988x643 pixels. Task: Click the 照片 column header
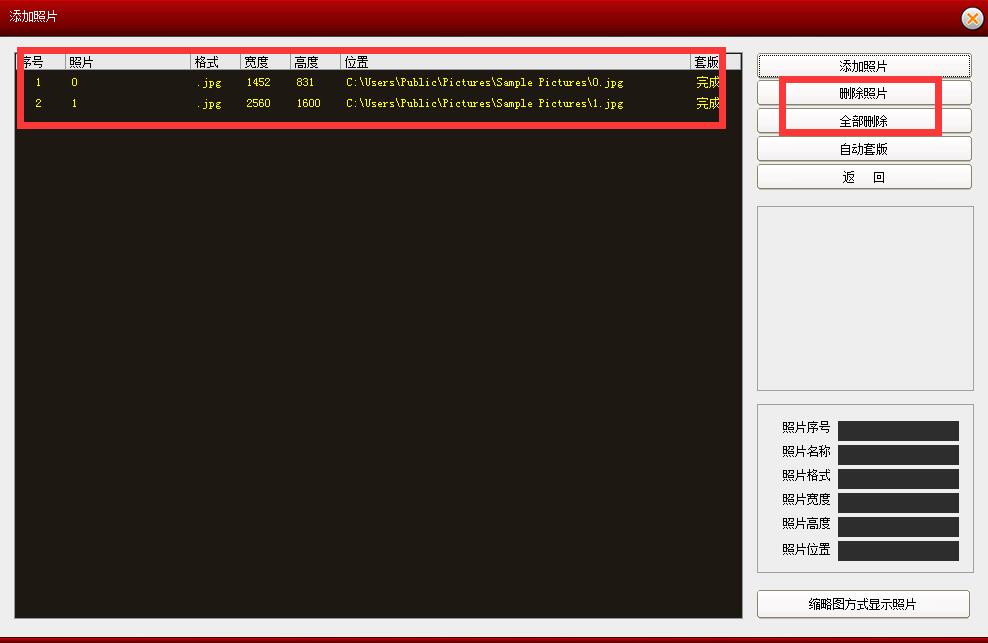(x=127, y=62)
